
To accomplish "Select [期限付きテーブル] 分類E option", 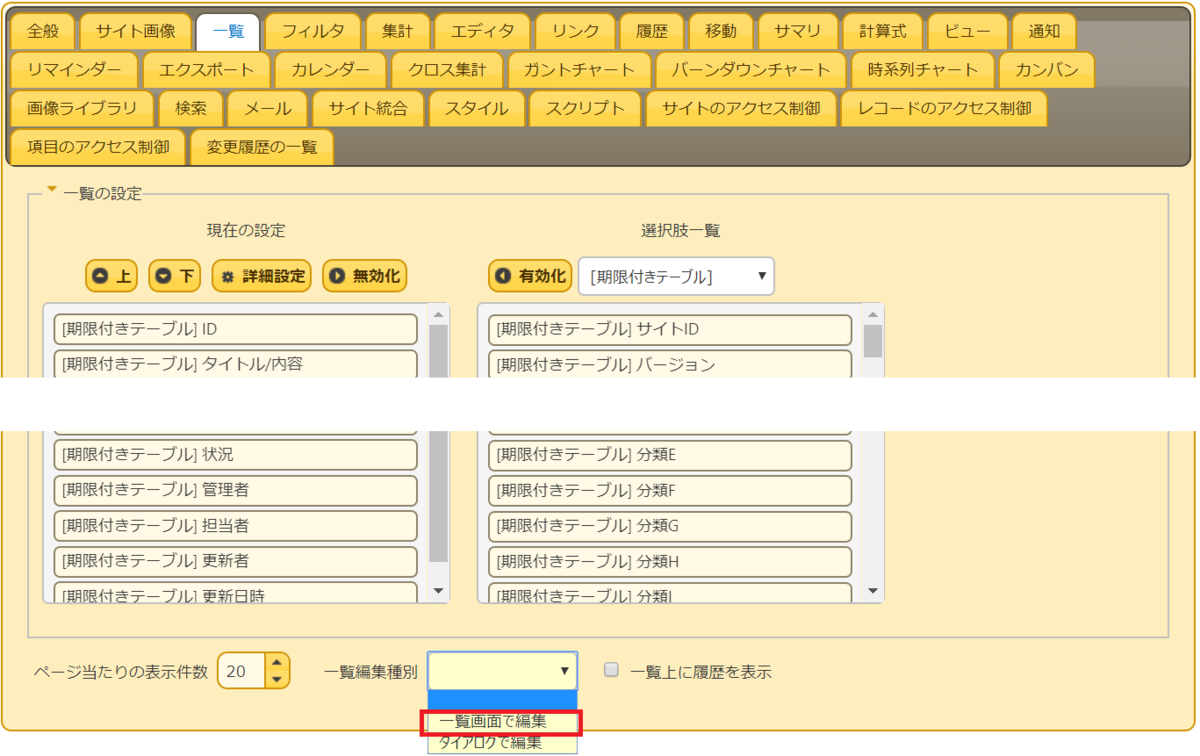I will click(x=670, y=455).
